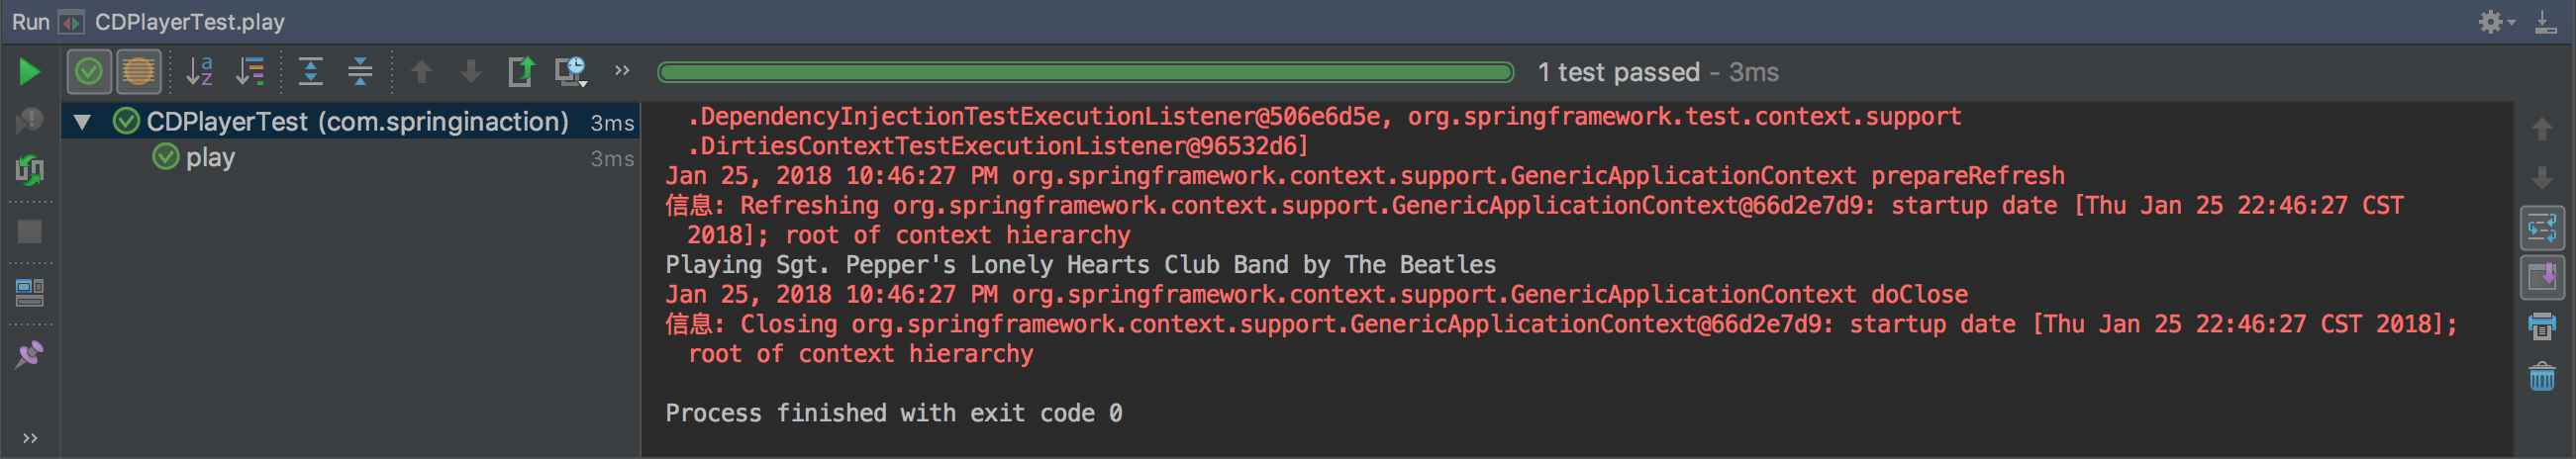The image size is (2576, 459).
Task: Open test history import dropdown
Action: 572,72
